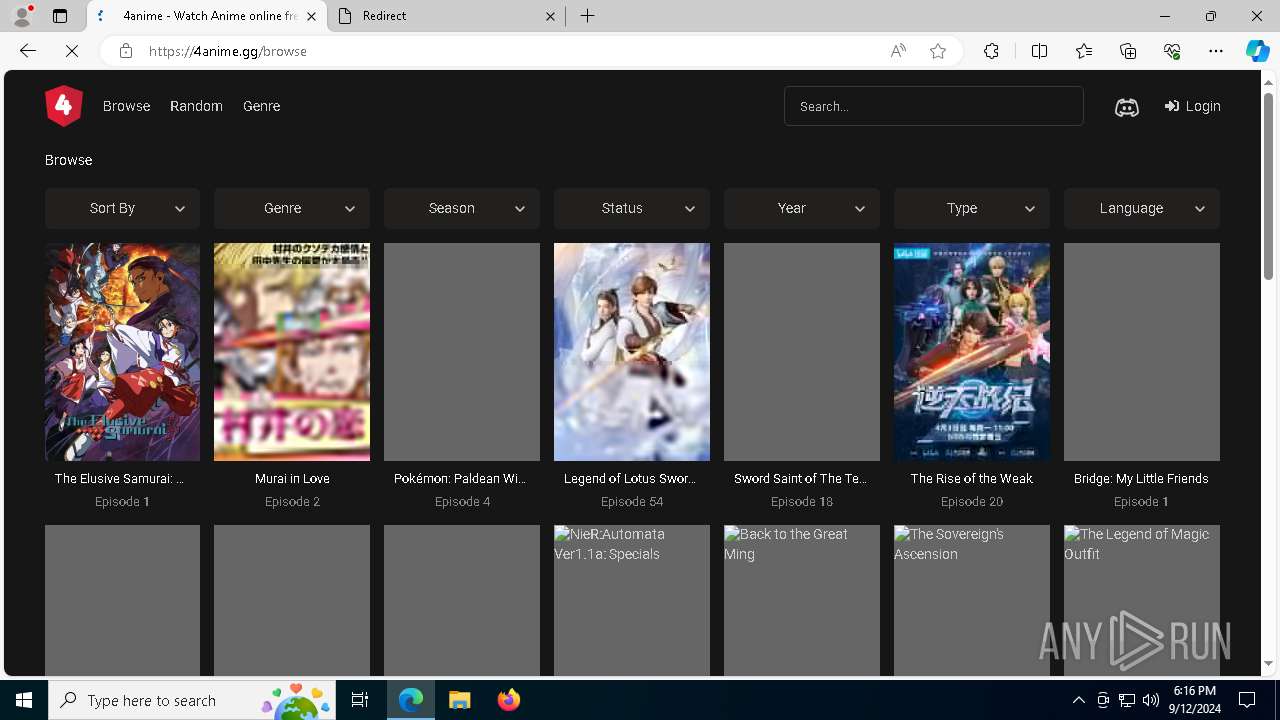Open the Windows Start menu
Viewport: 1280px width, 720px height.
[24, 700]
